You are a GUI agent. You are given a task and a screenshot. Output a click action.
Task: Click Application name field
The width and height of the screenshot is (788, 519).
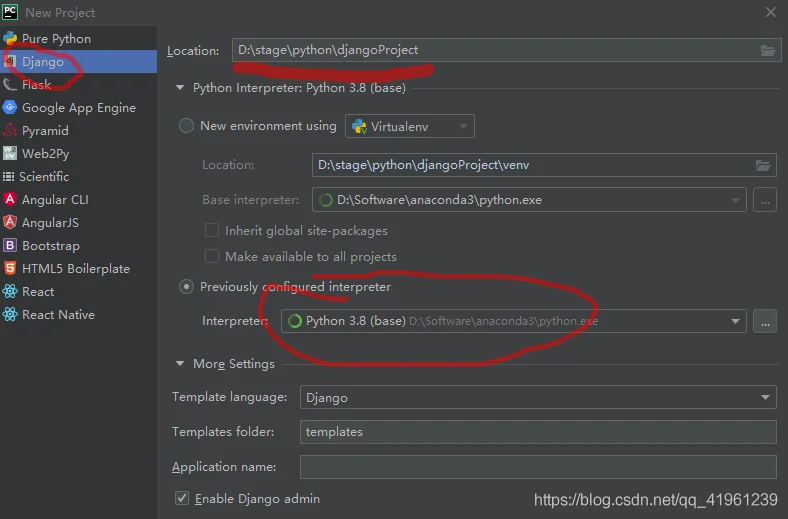tap(538, 467)
